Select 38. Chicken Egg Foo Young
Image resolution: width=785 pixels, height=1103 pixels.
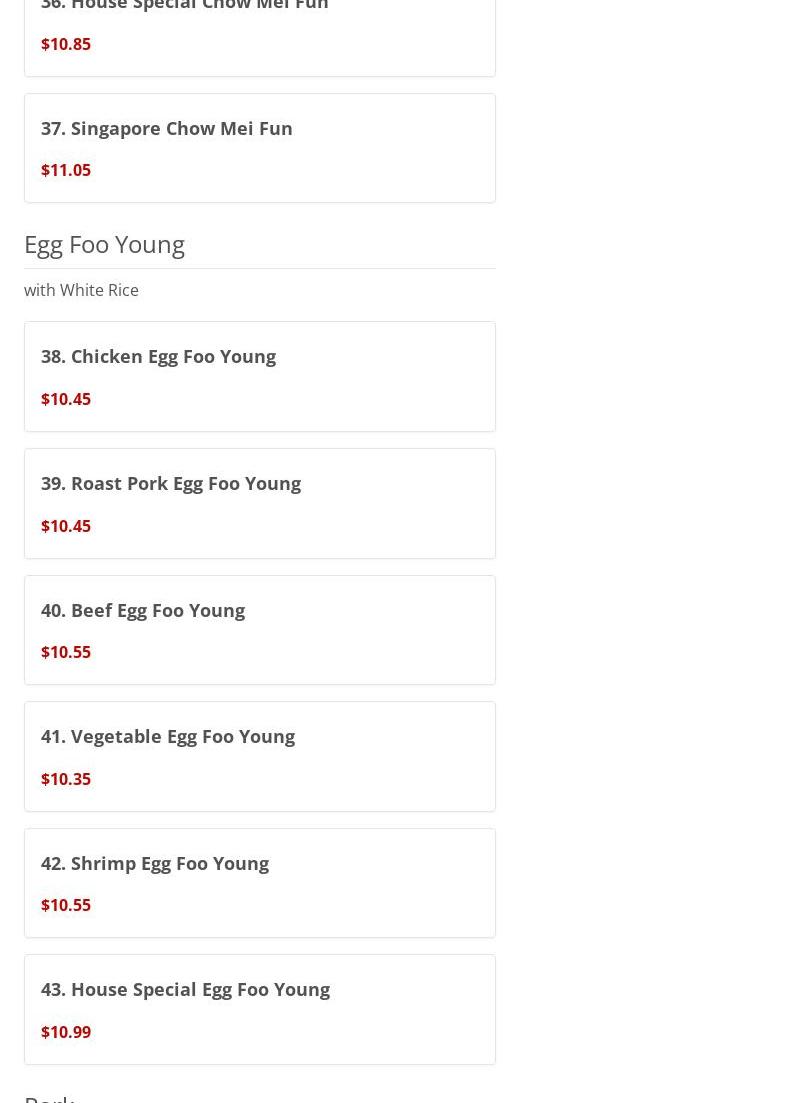158,356
